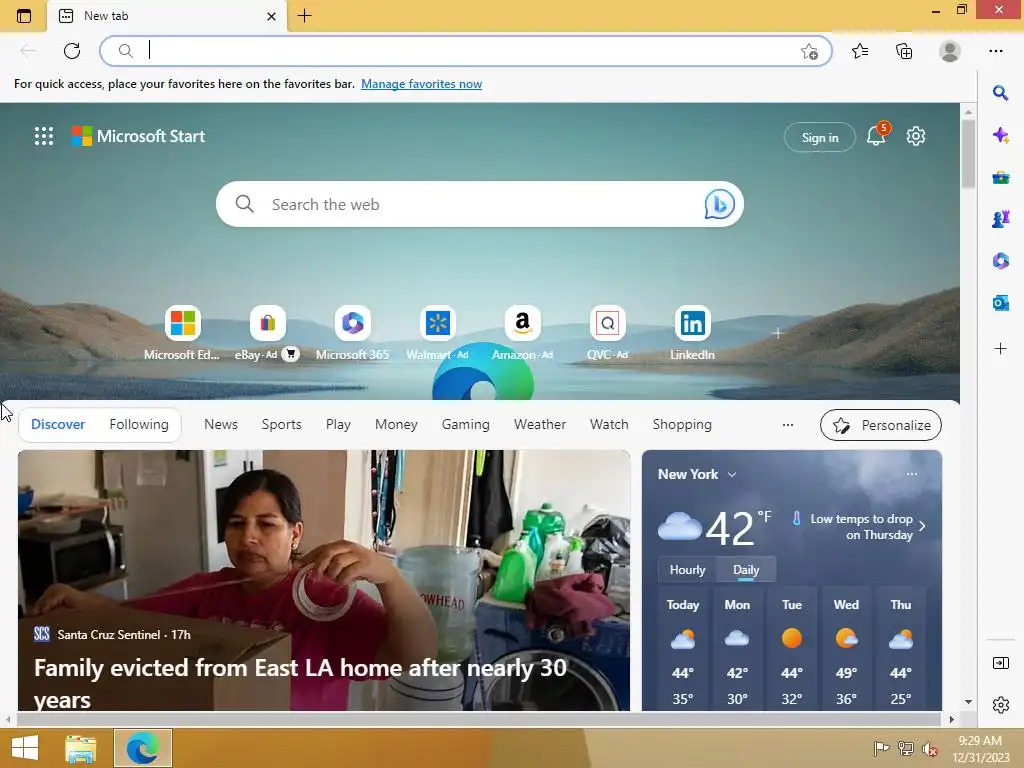Viewport: 1024px width, 768px height.
Task: Select Hourly weather forecast tab
Action: (688, 569)
